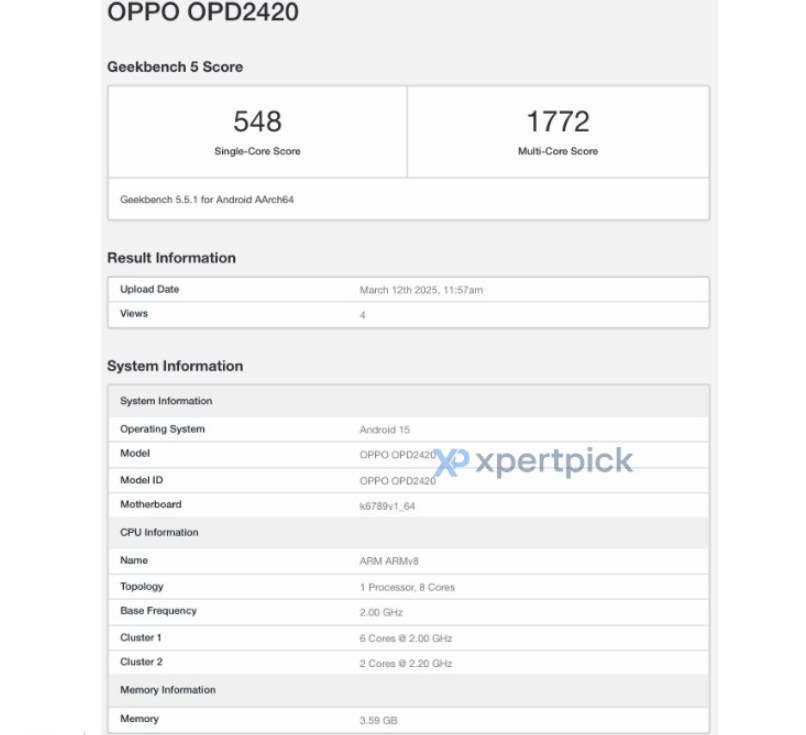The height and width of the screenshot is (735, 806).
Task: Click the Base Frequency row label
Action: pyautogui.click(x=158, y=611)
